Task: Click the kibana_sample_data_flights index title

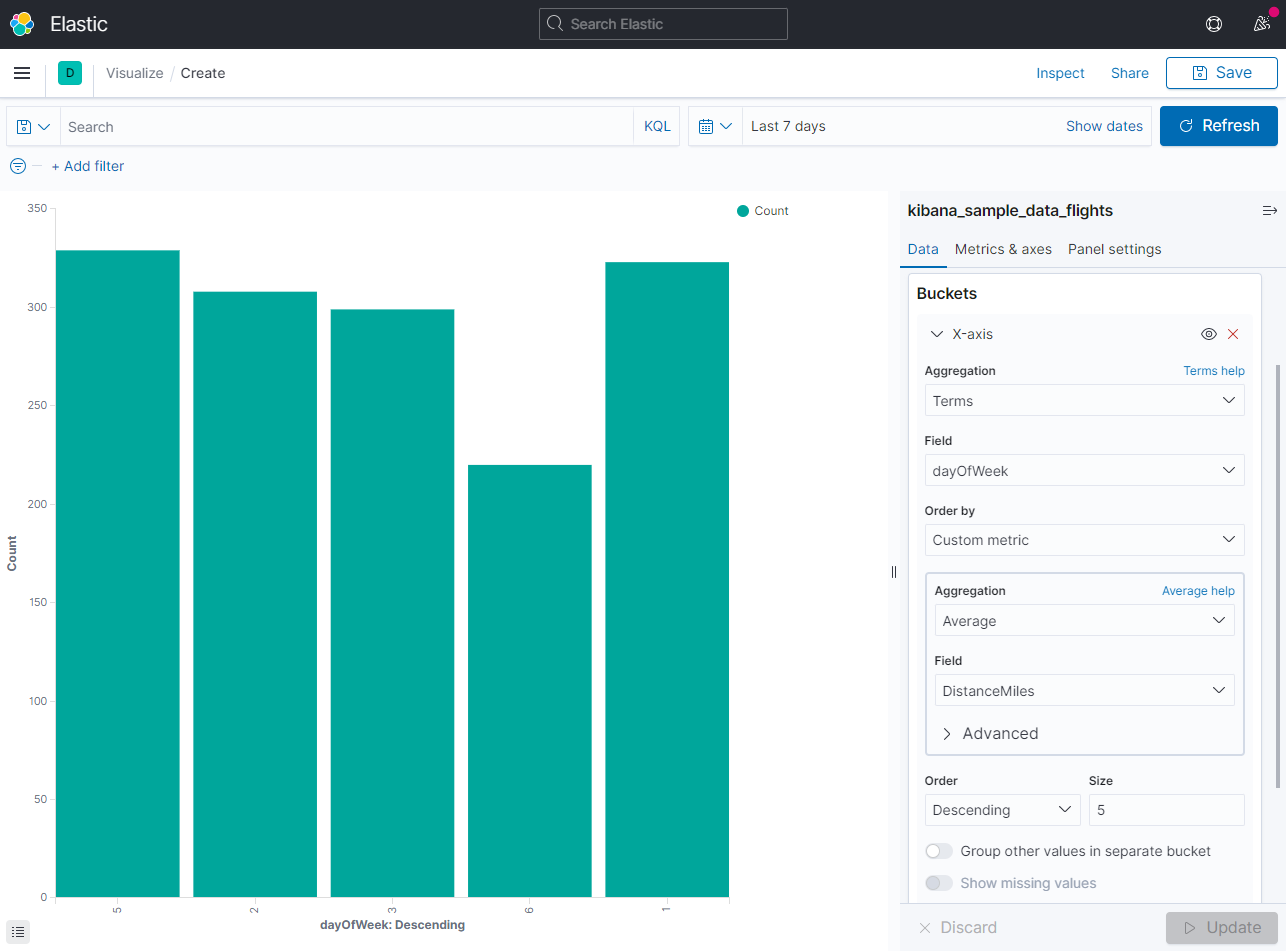Action: tap(1010, 210)
